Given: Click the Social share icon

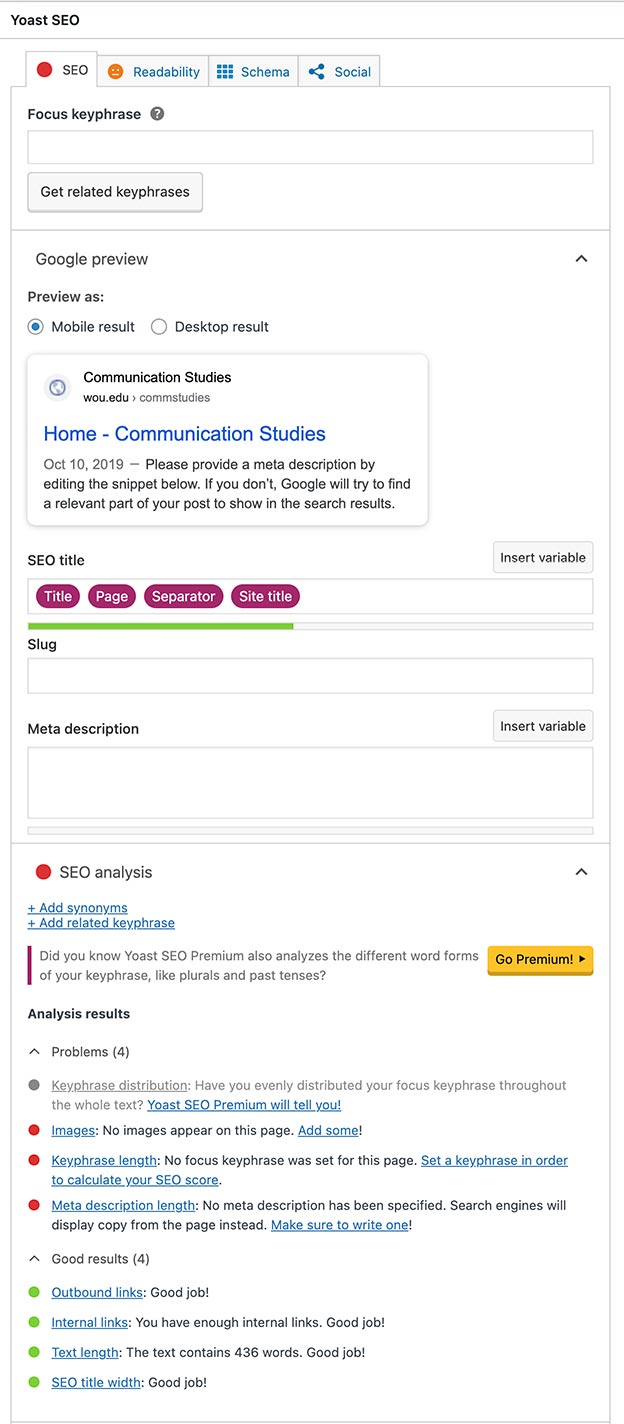Looking at the screenshot, I should click(x=318, y=71).
